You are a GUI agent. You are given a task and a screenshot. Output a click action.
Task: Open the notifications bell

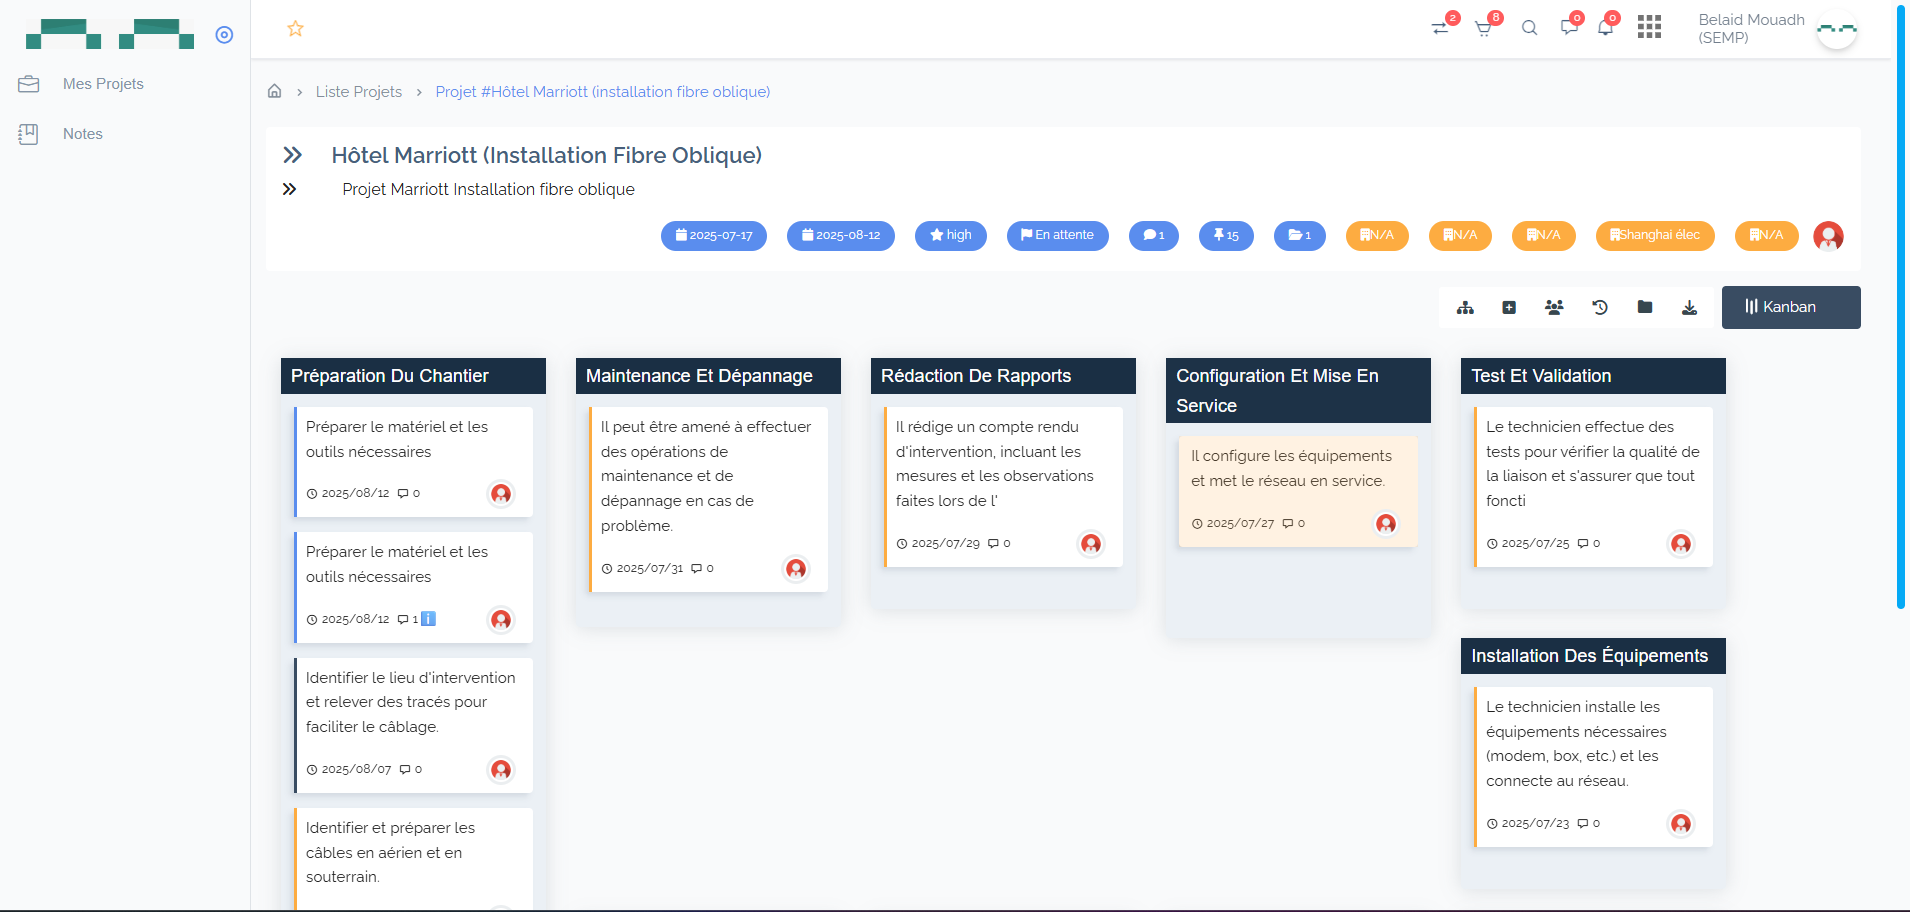1605,28
